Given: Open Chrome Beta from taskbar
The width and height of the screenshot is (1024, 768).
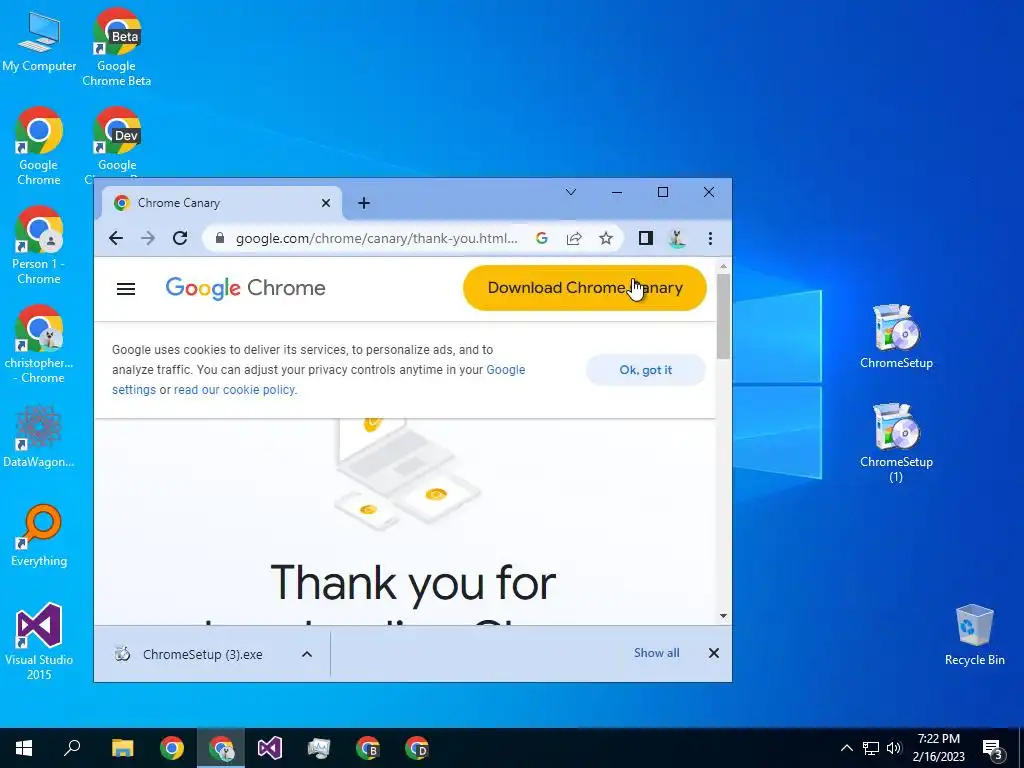Looking at the screenshot, I should click(368, 748).
